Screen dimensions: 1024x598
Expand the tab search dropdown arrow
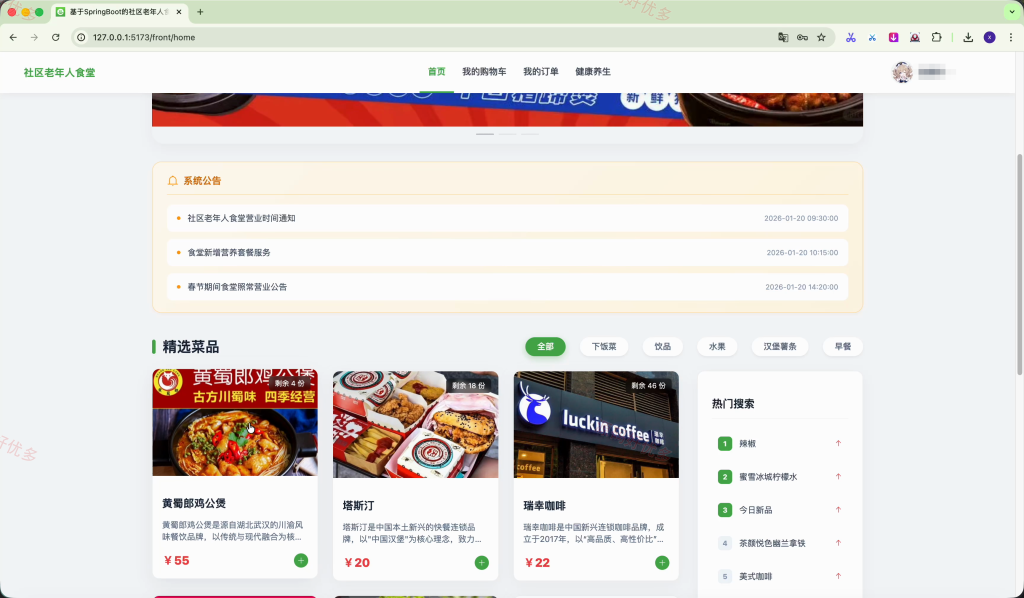(1012, 12)
